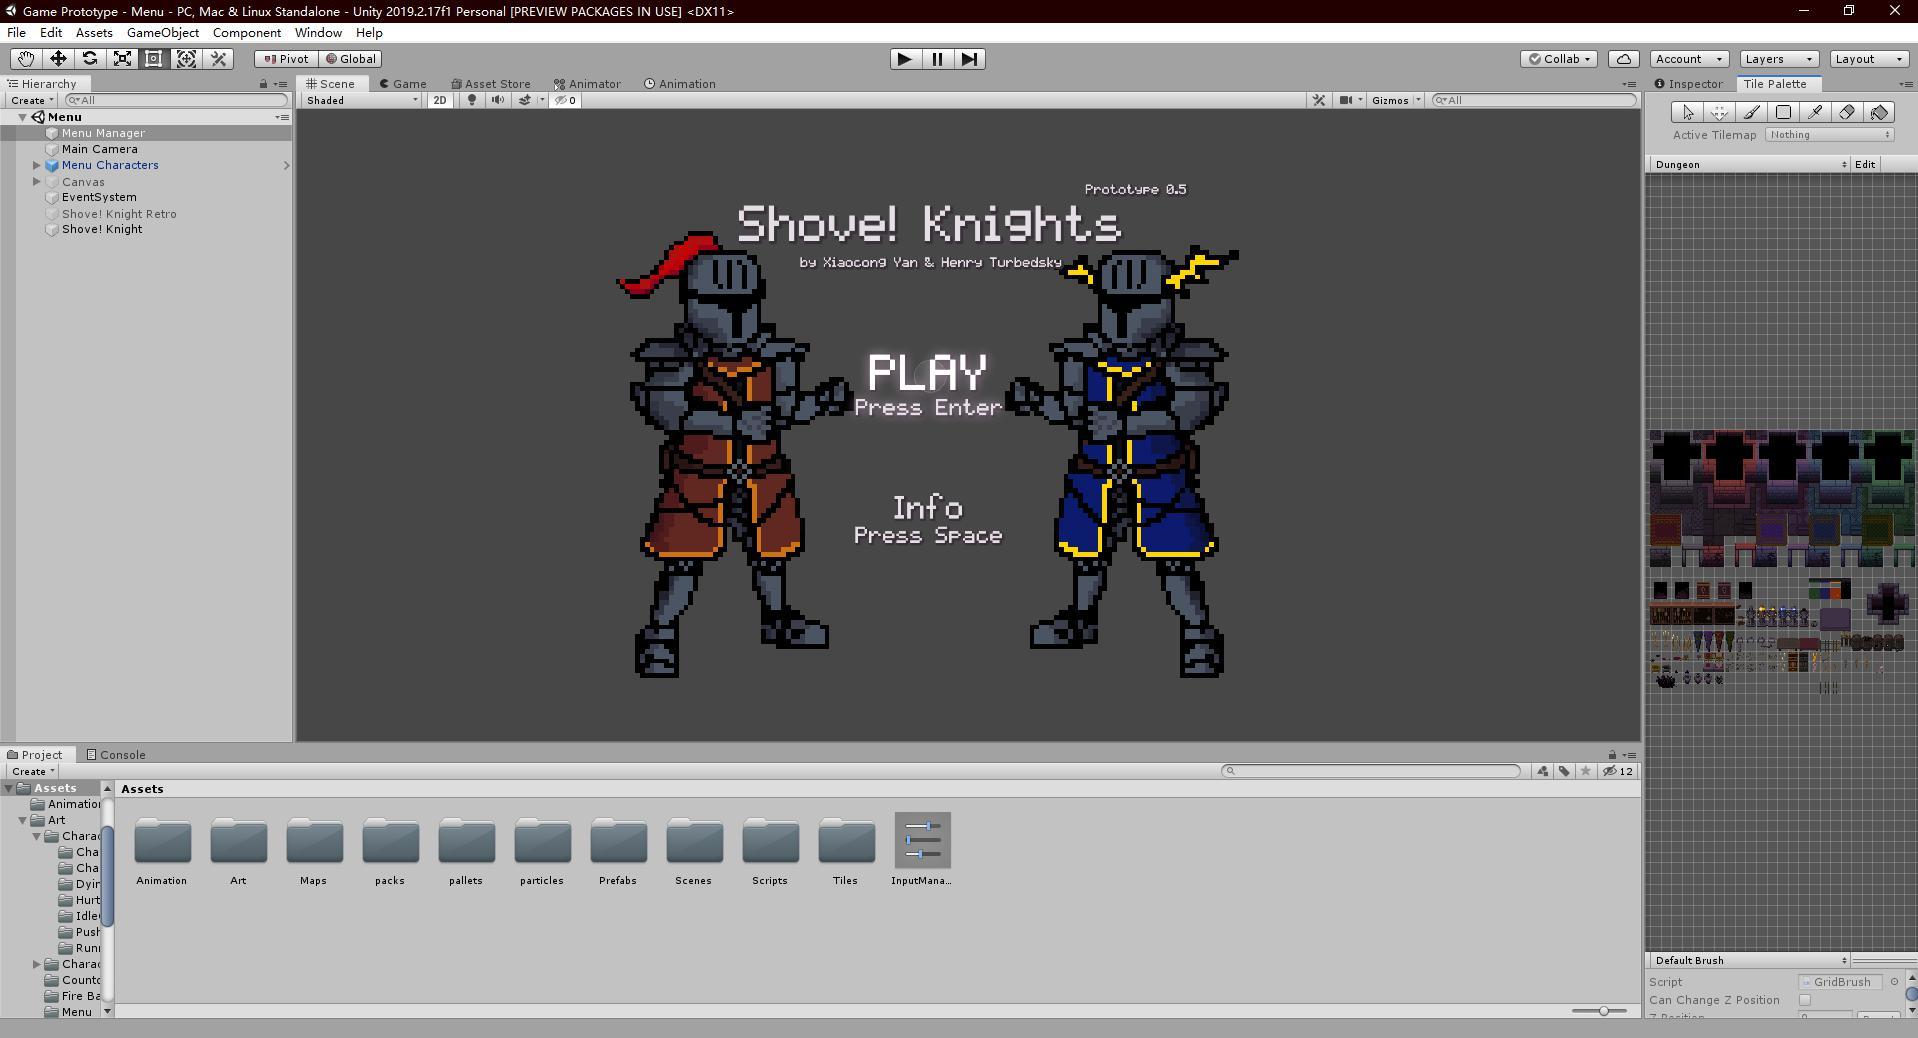Toggle scene lighting in Scene view

point(470,100)
